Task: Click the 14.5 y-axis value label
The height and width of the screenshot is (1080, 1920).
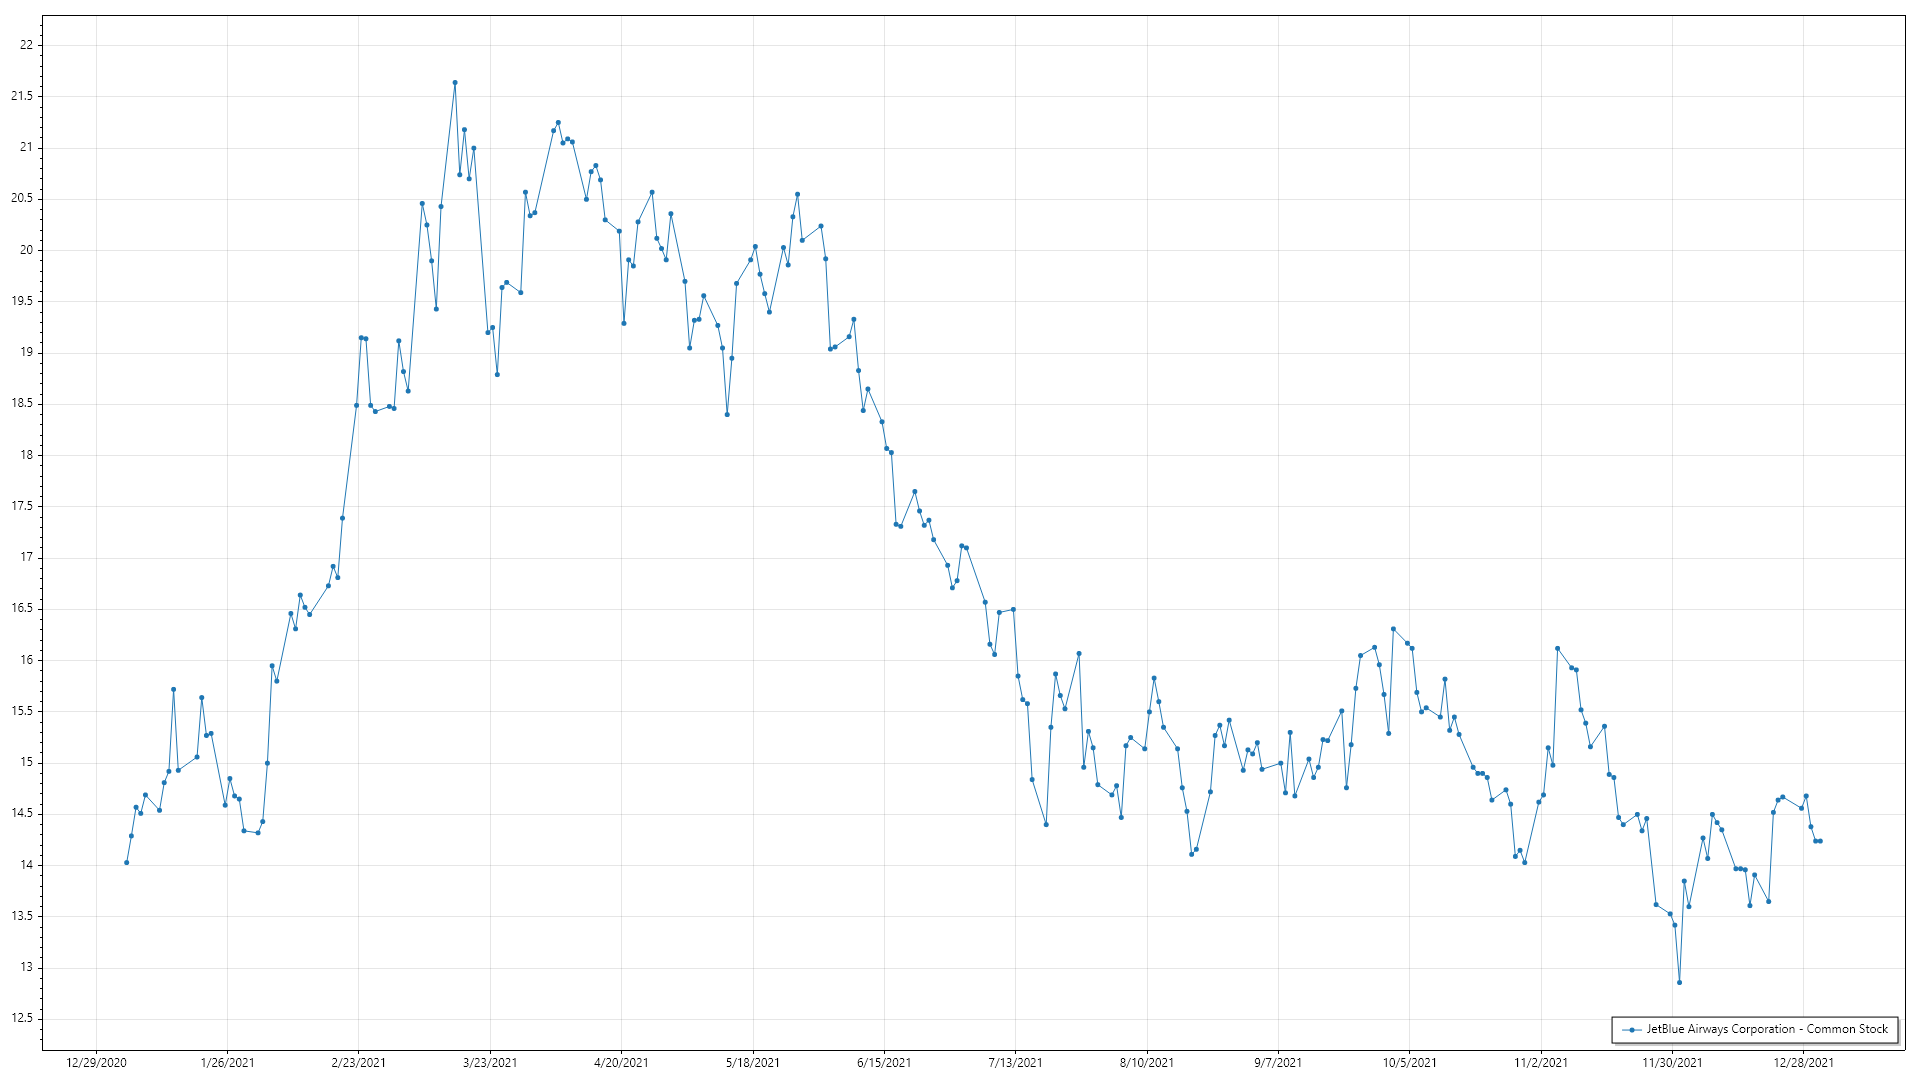Action: 22,813
